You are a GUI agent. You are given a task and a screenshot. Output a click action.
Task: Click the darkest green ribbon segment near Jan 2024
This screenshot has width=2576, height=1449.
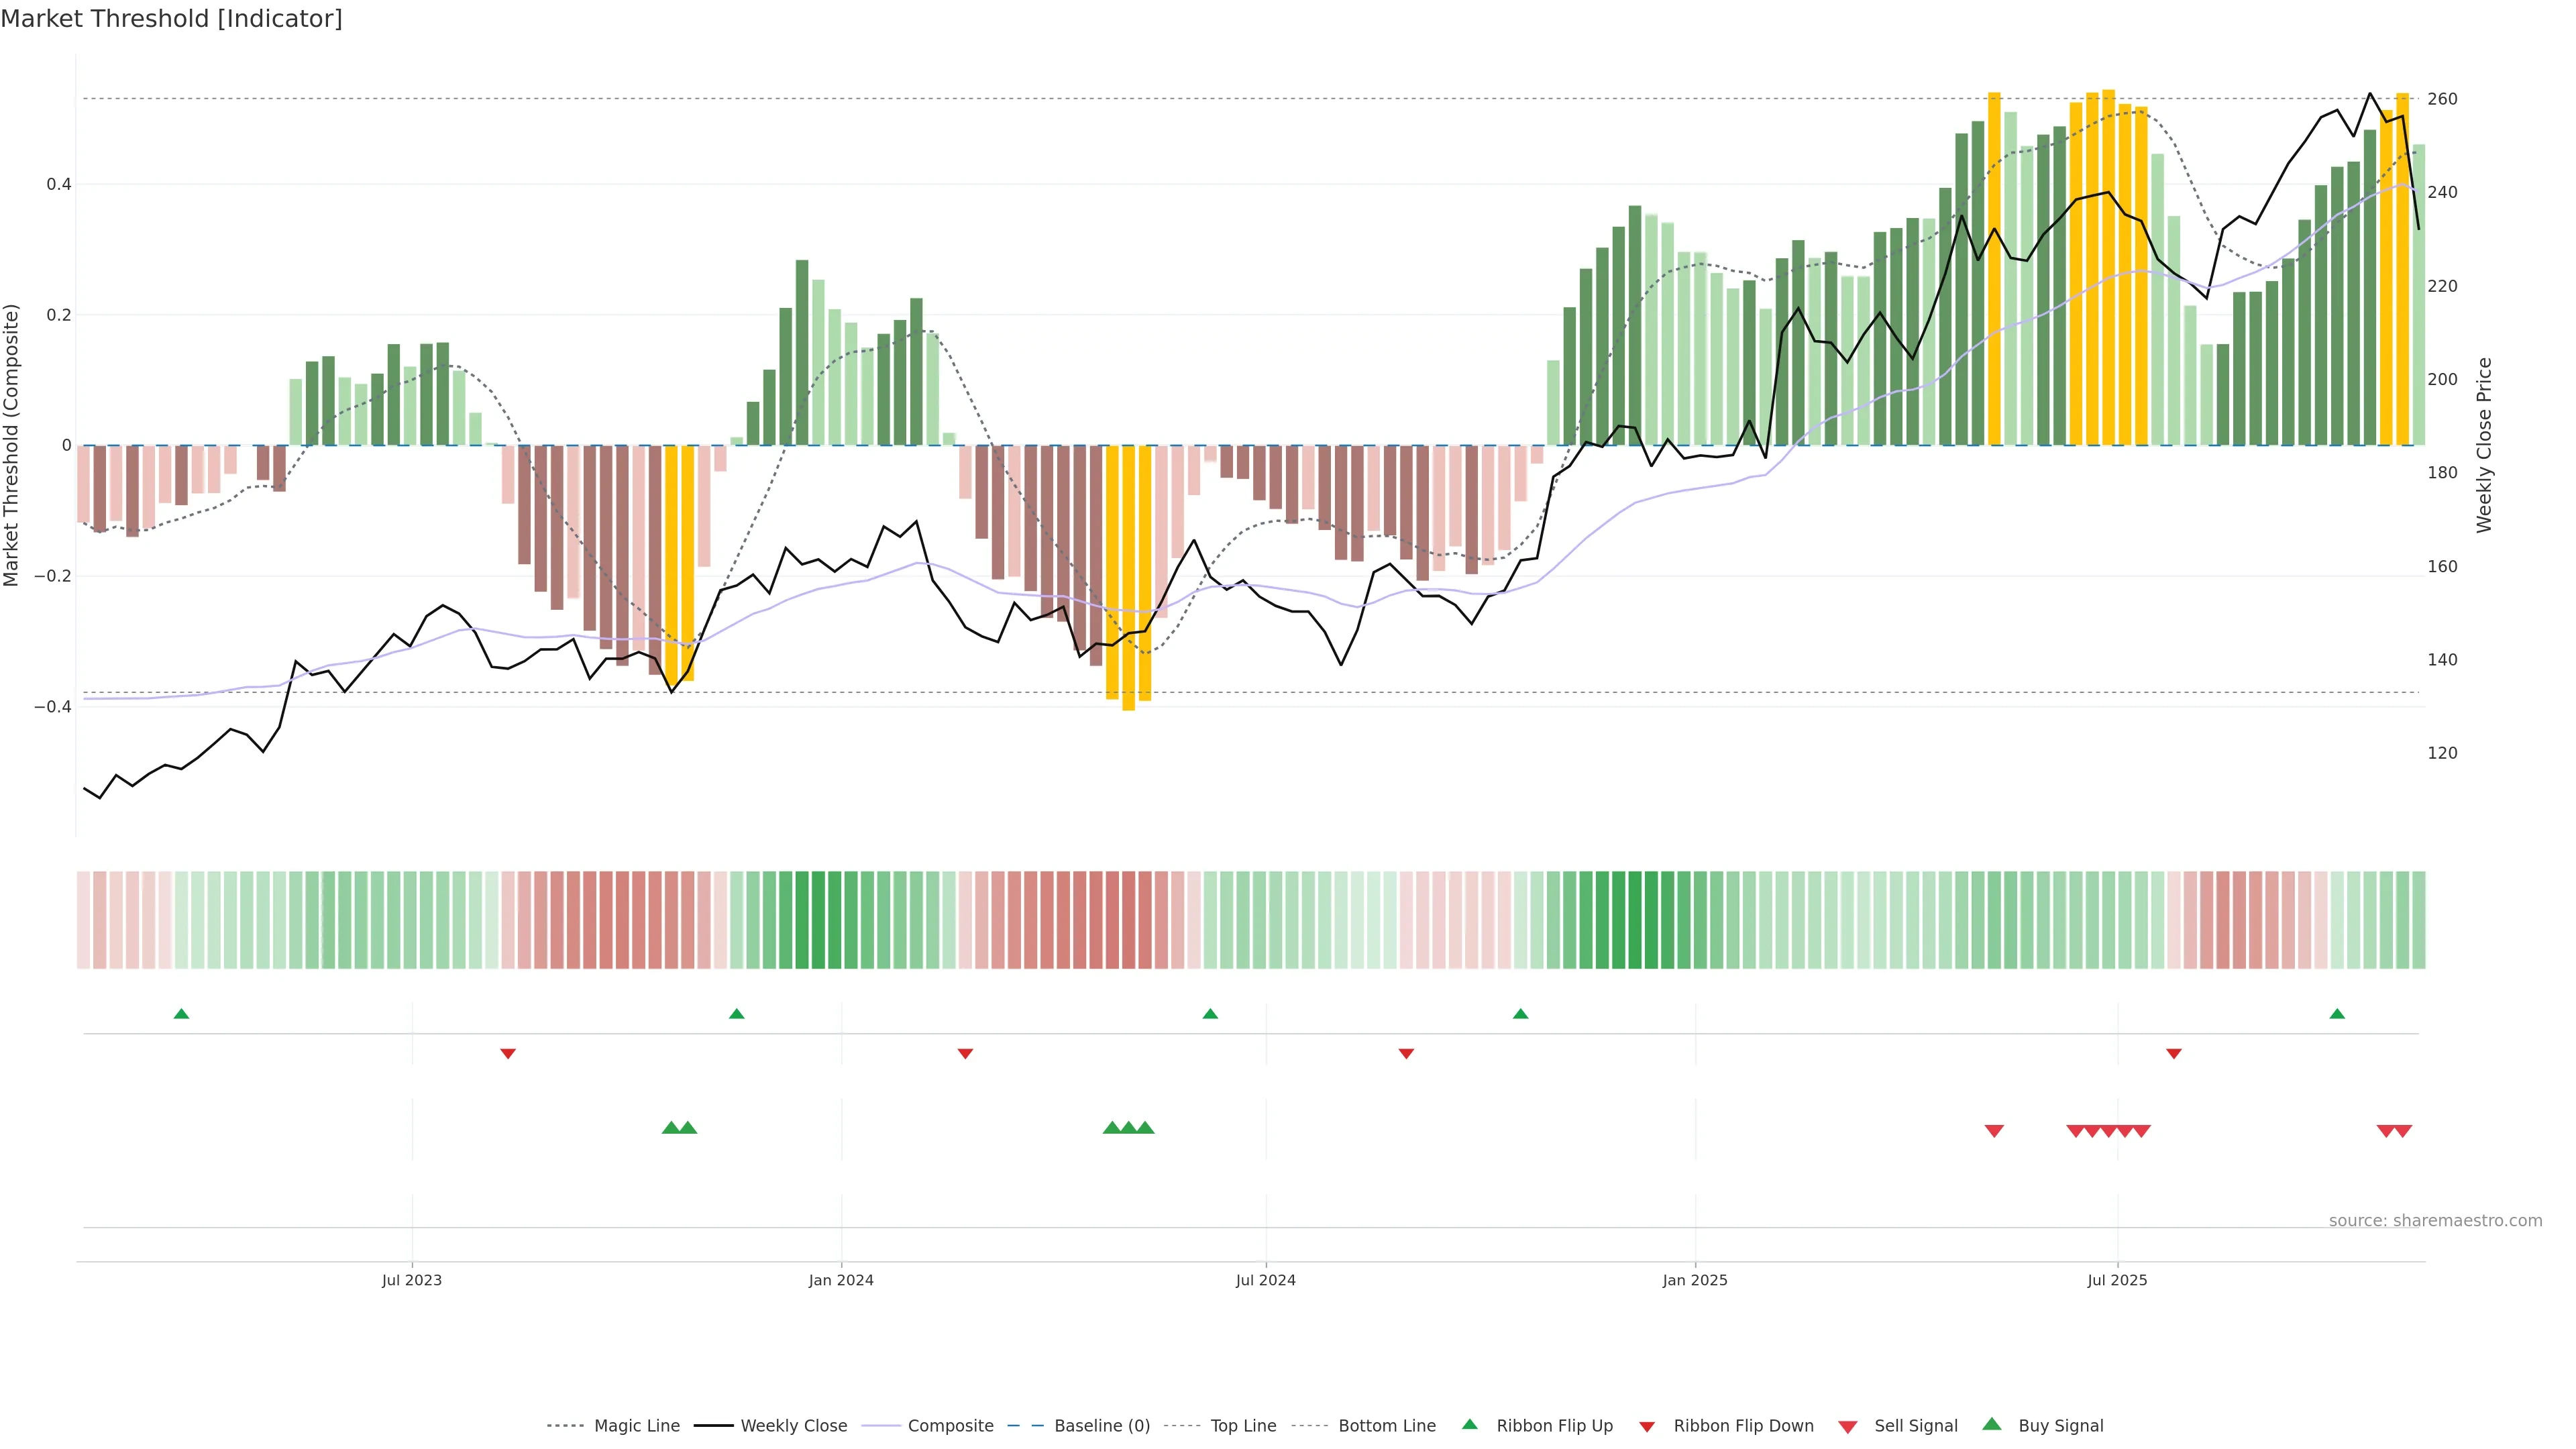point(818,920)
